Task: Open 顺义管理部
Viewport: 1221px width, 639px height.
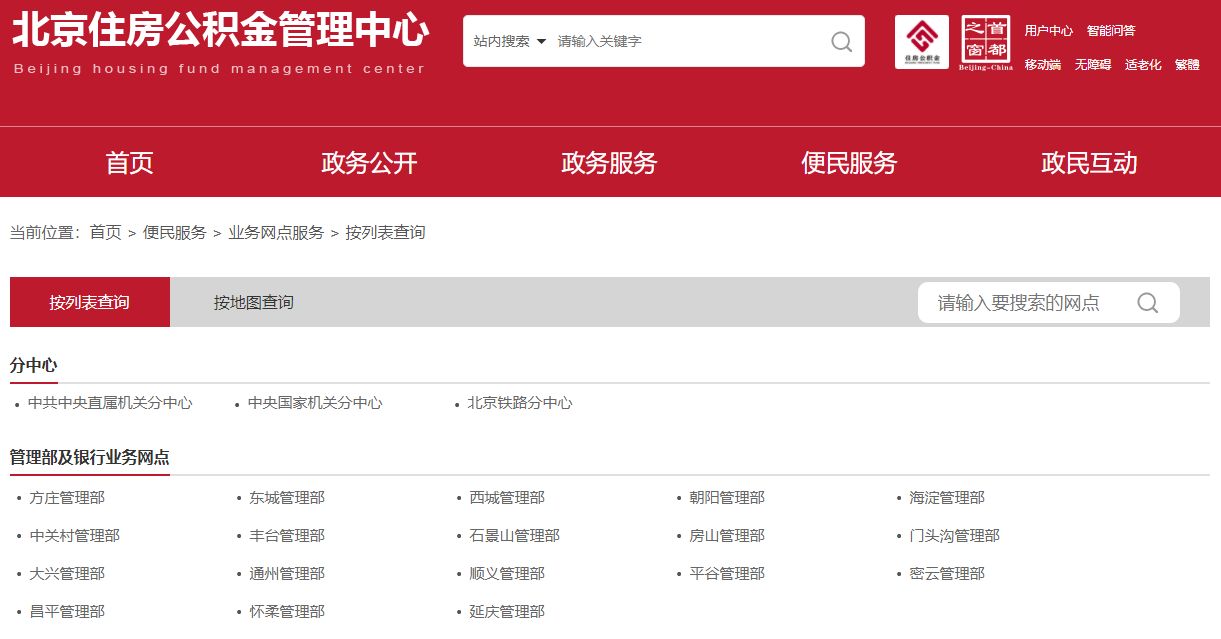Action: 507,573
